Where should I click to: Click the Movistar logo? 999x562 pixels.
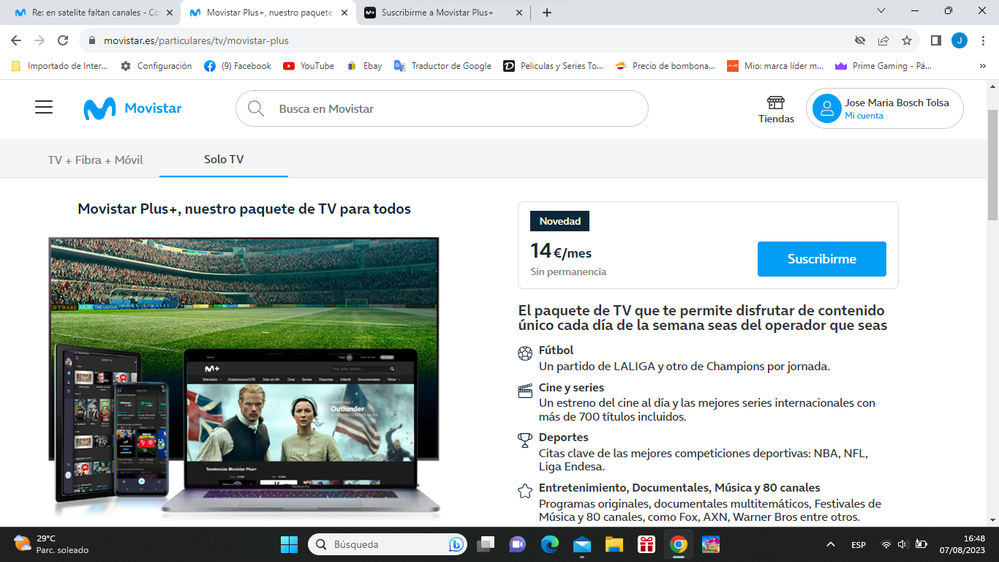tap(133, 108)
